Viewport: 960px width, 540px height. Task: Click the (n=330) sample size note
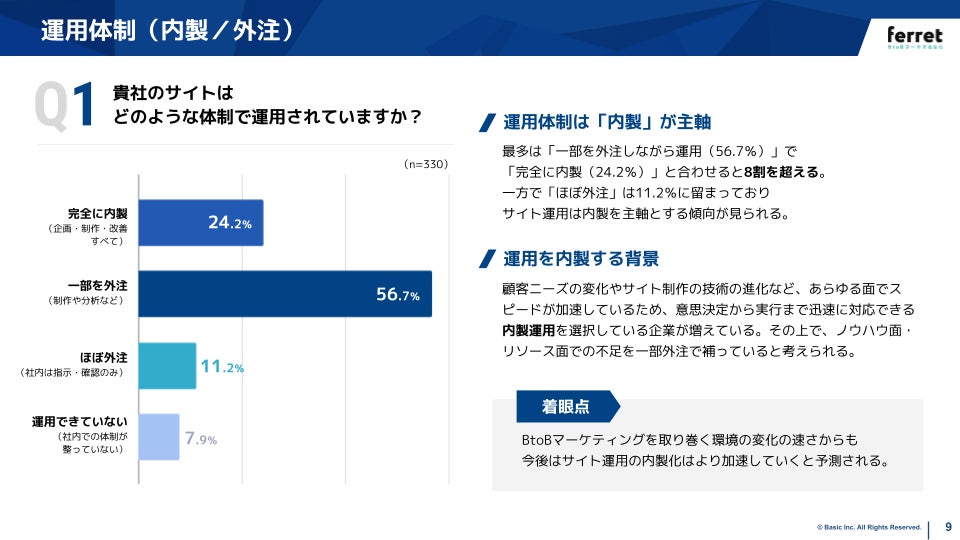point(426,164)
